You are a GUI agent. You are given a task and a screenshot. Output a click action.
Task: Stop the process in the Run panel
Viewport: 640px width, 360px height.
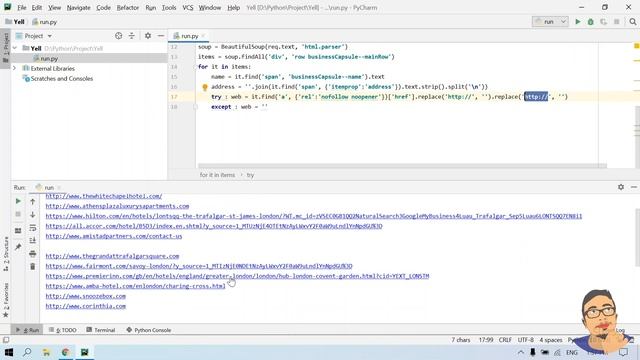[x=18, y=214]
